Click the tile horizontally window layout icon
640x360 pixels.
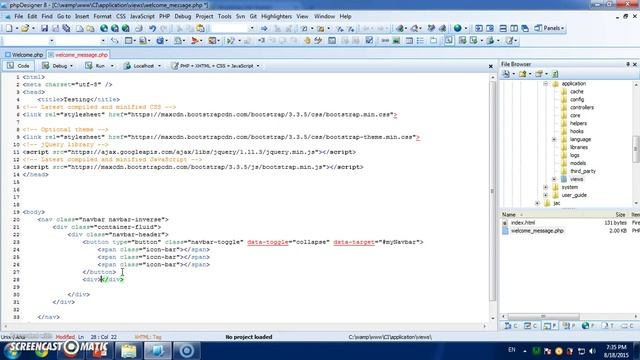[x=503, y=28]
